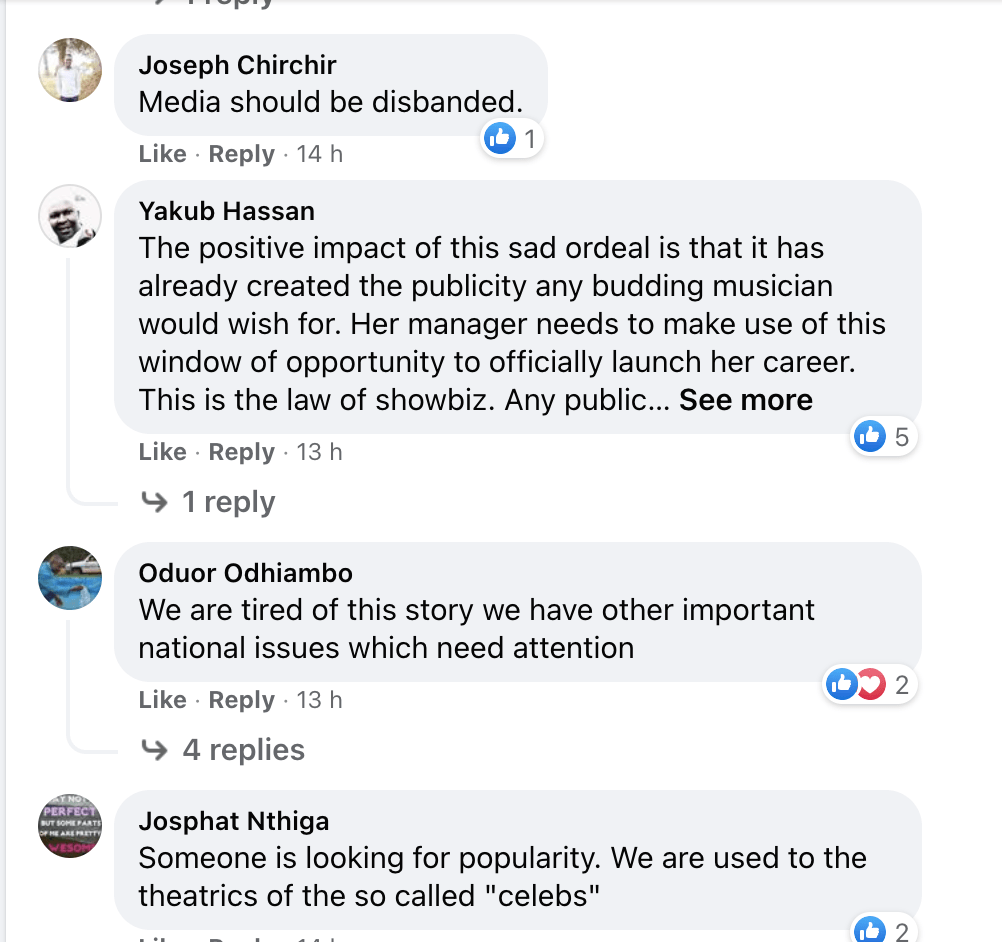This screenshot has width=1002, height=942.
Task: Click Joseph Chirchir's profile picture
Action: [x=70, y=70]
